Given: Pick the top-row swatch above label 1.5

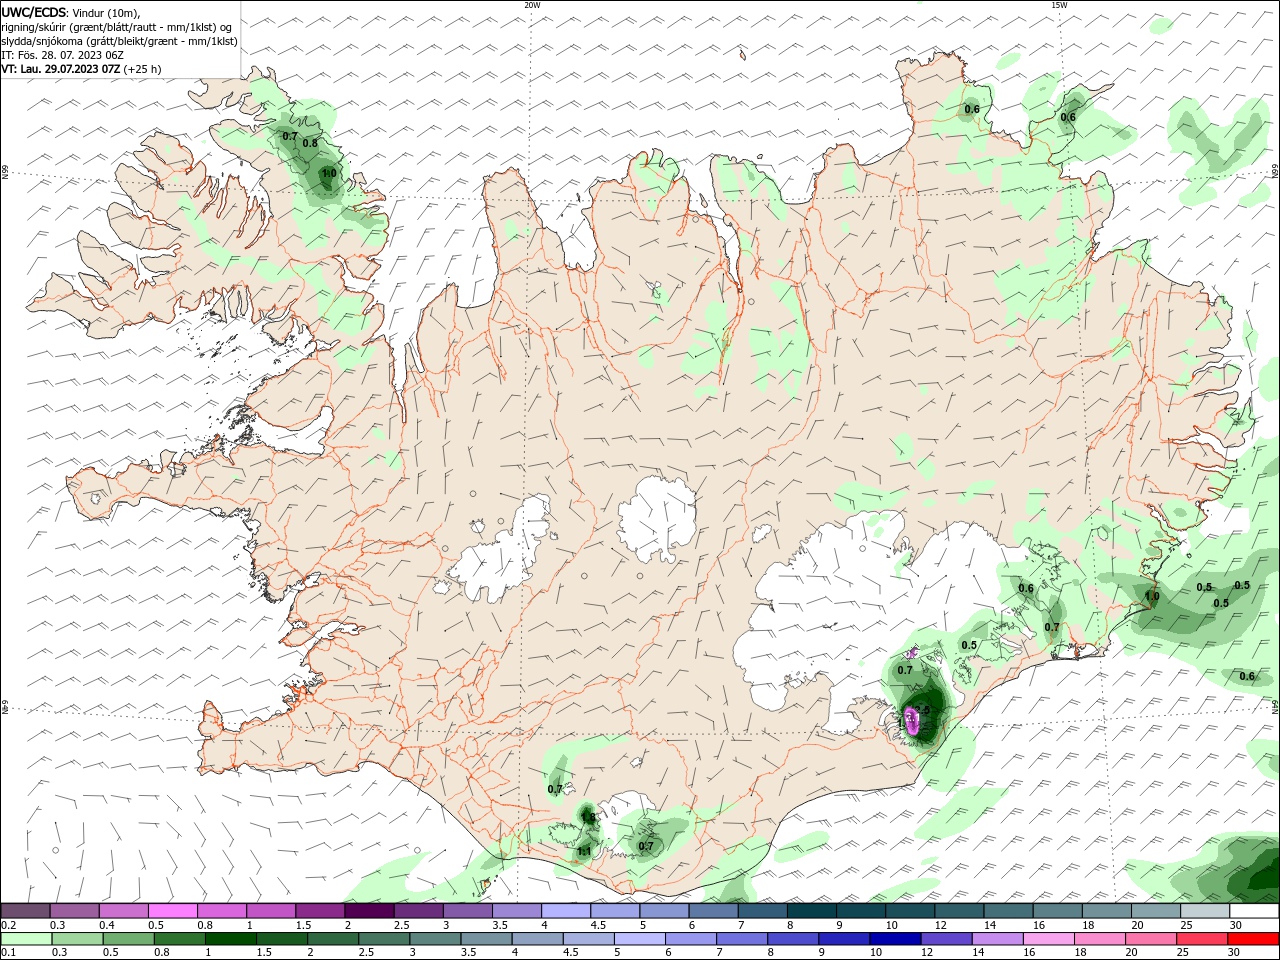Looking at the screenshot, I should pyautogui.click(x=320, y=911).
